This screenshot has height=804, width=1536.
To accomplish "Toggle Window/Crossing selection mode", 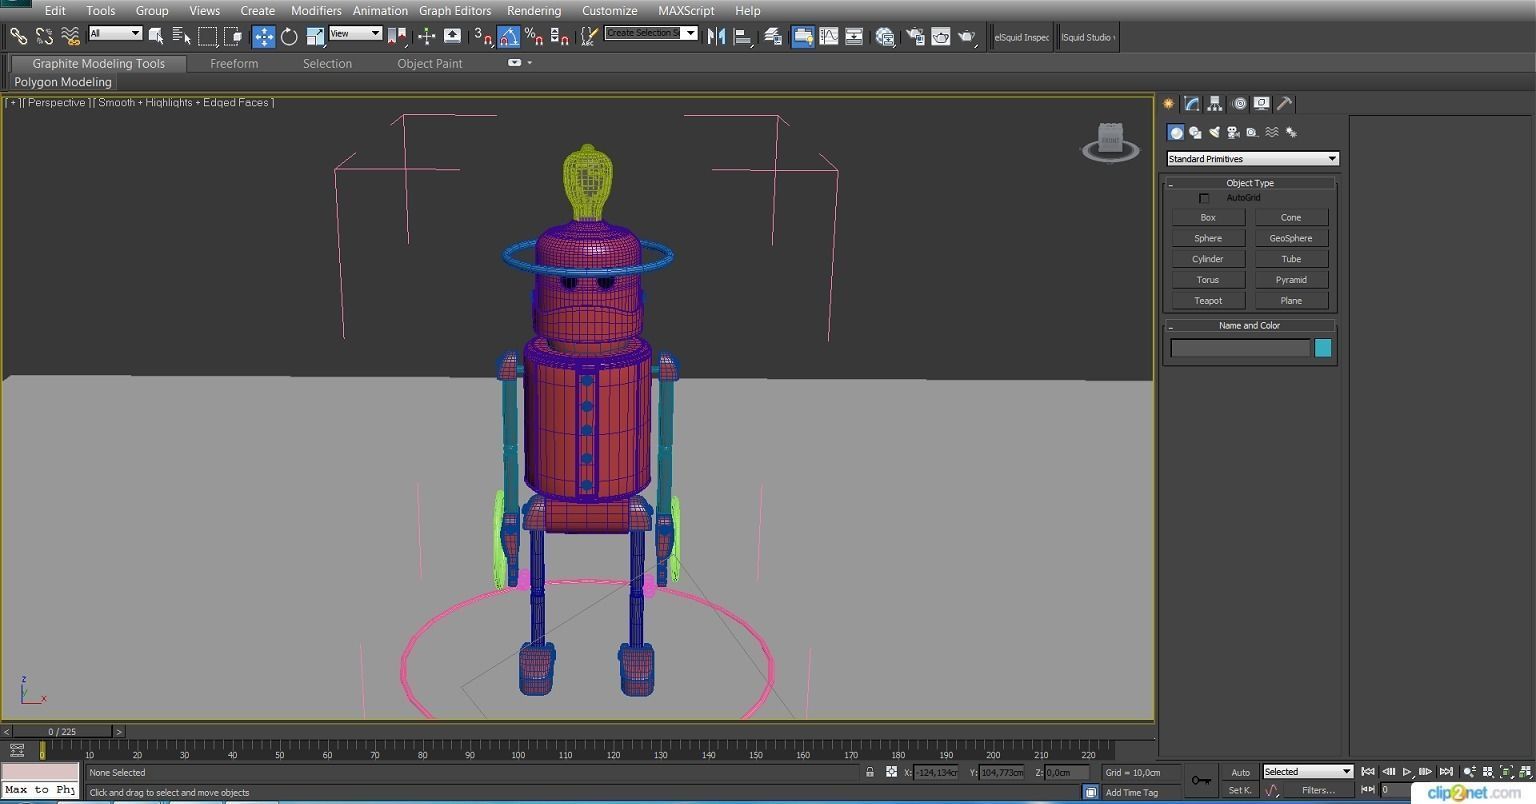I will (x=233, y=36).
